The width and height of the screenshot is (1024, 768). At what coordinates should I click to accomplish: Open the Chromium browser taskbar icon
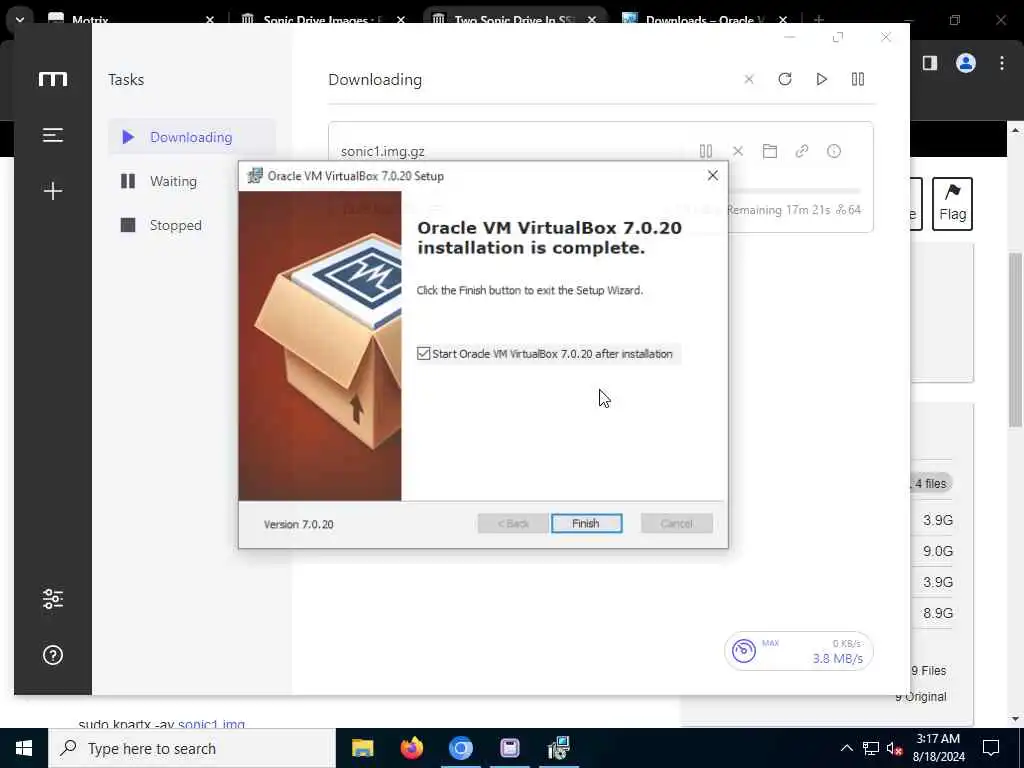pos(460,748)
